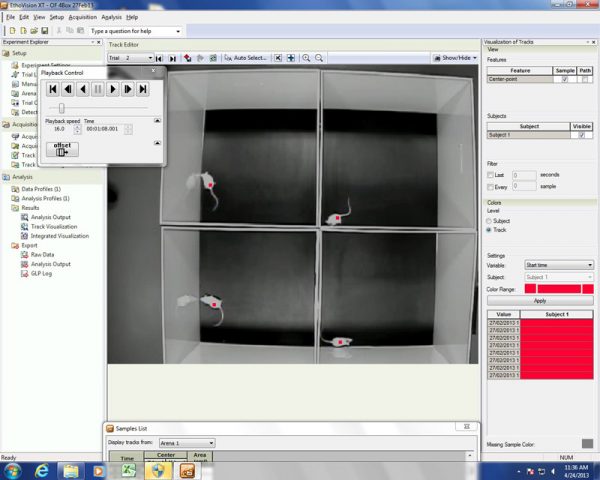Image resolution: width=600 pixels, height=480 pixels.
Task: Open the Show/Hide dropdown
Action: coord(455,58)
